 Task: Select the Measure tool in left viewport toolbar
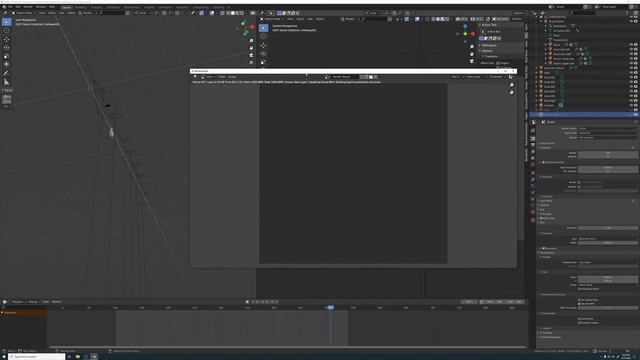click(x=7, y=82)
